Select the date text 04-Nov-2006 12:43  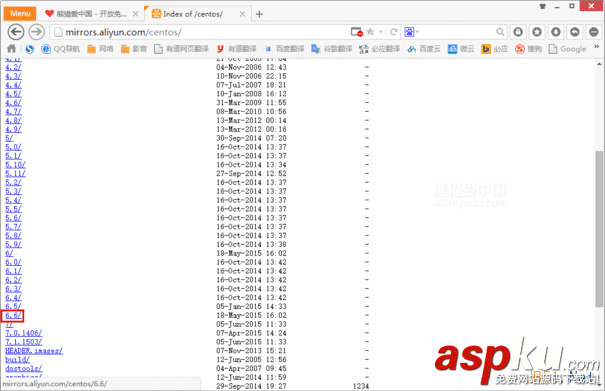click(x=251, y=67)
